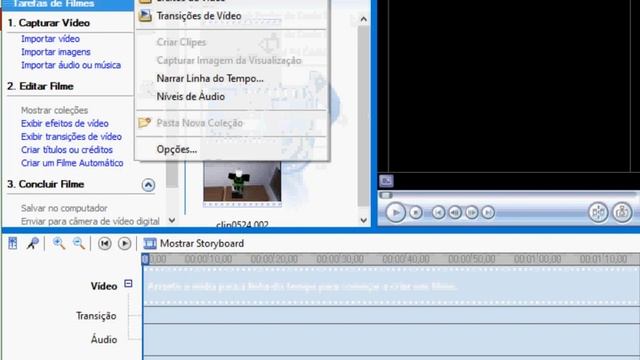Viewport: 640px width, 360px height.
Task: Click the empty video track drop area
Action: click(391, 286)
